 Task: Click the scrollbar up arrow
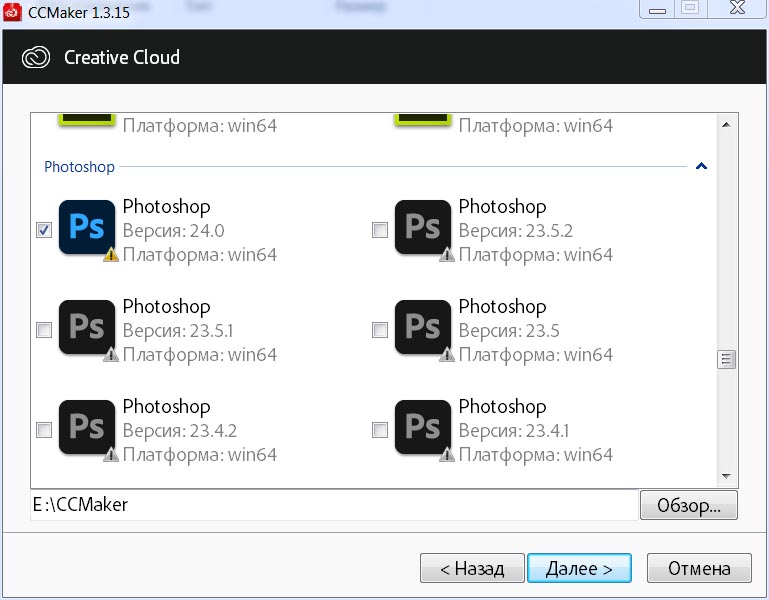(726, 125)
